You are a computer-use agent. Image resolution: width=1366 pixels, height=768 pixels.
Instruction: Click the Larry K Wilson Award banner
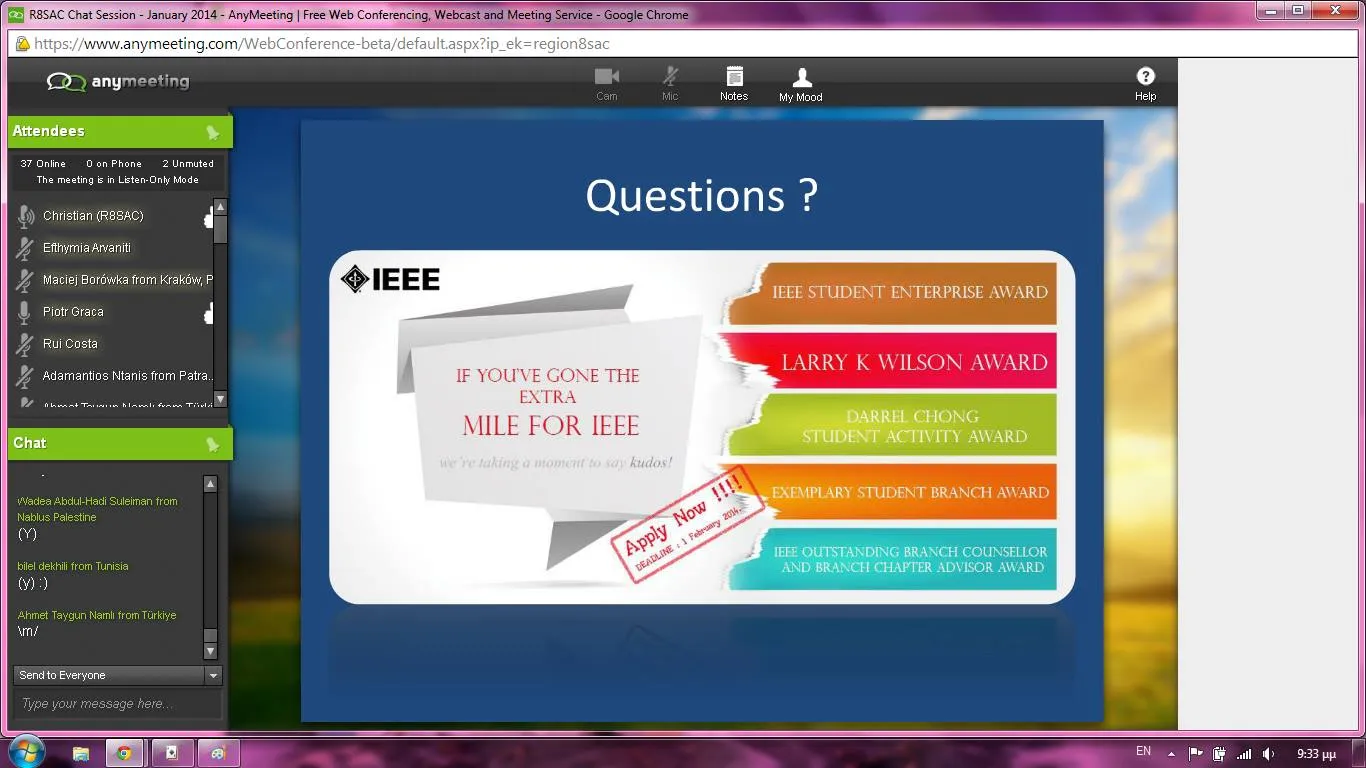890,361
